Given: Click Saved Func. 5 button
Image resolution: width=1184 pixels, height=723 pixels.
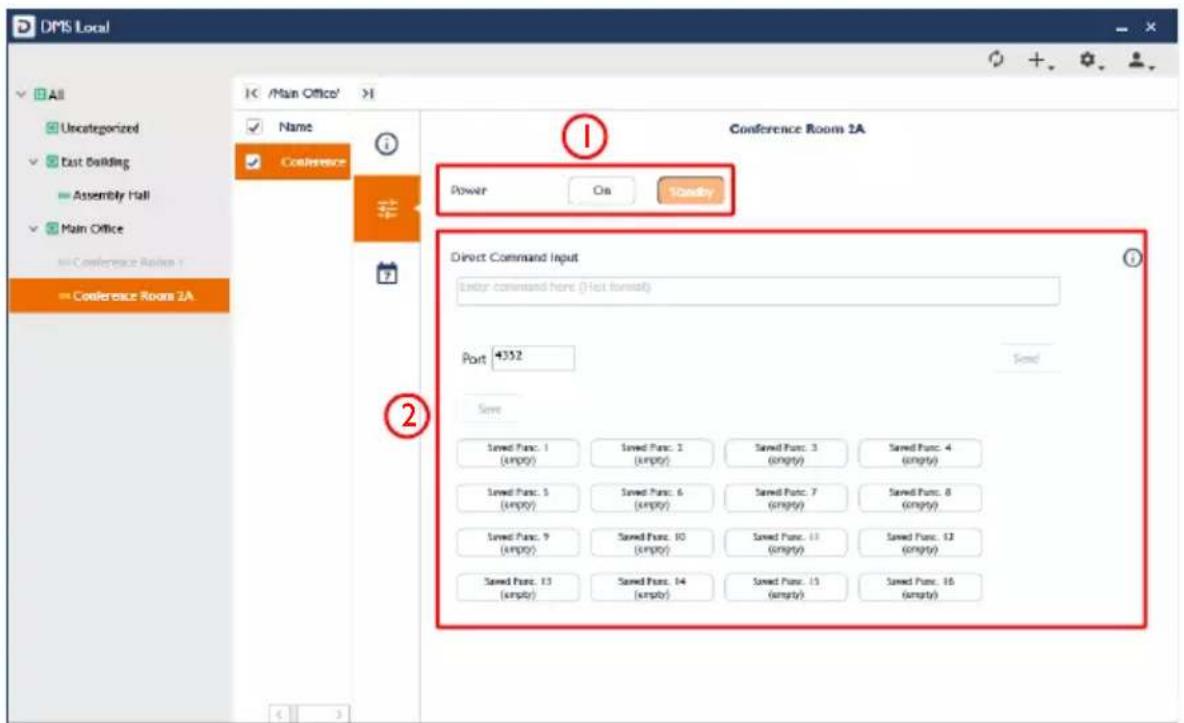Looking at the screenshot, I should (518, 498).
